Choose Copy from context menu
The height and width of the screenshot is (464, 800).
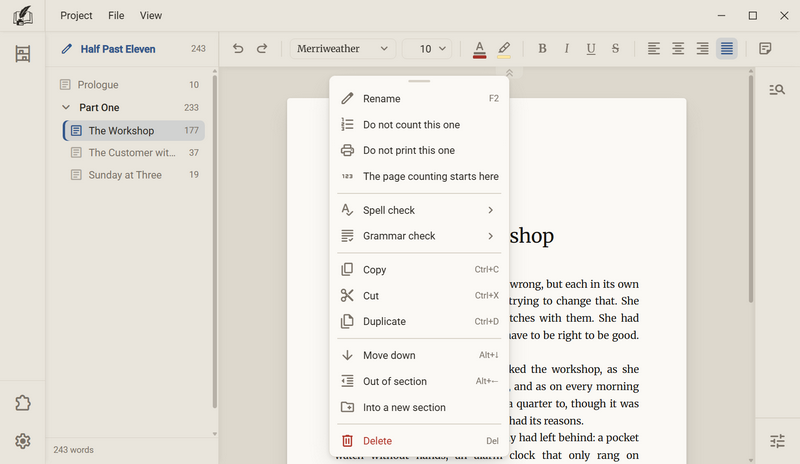[x=419, y=270]
